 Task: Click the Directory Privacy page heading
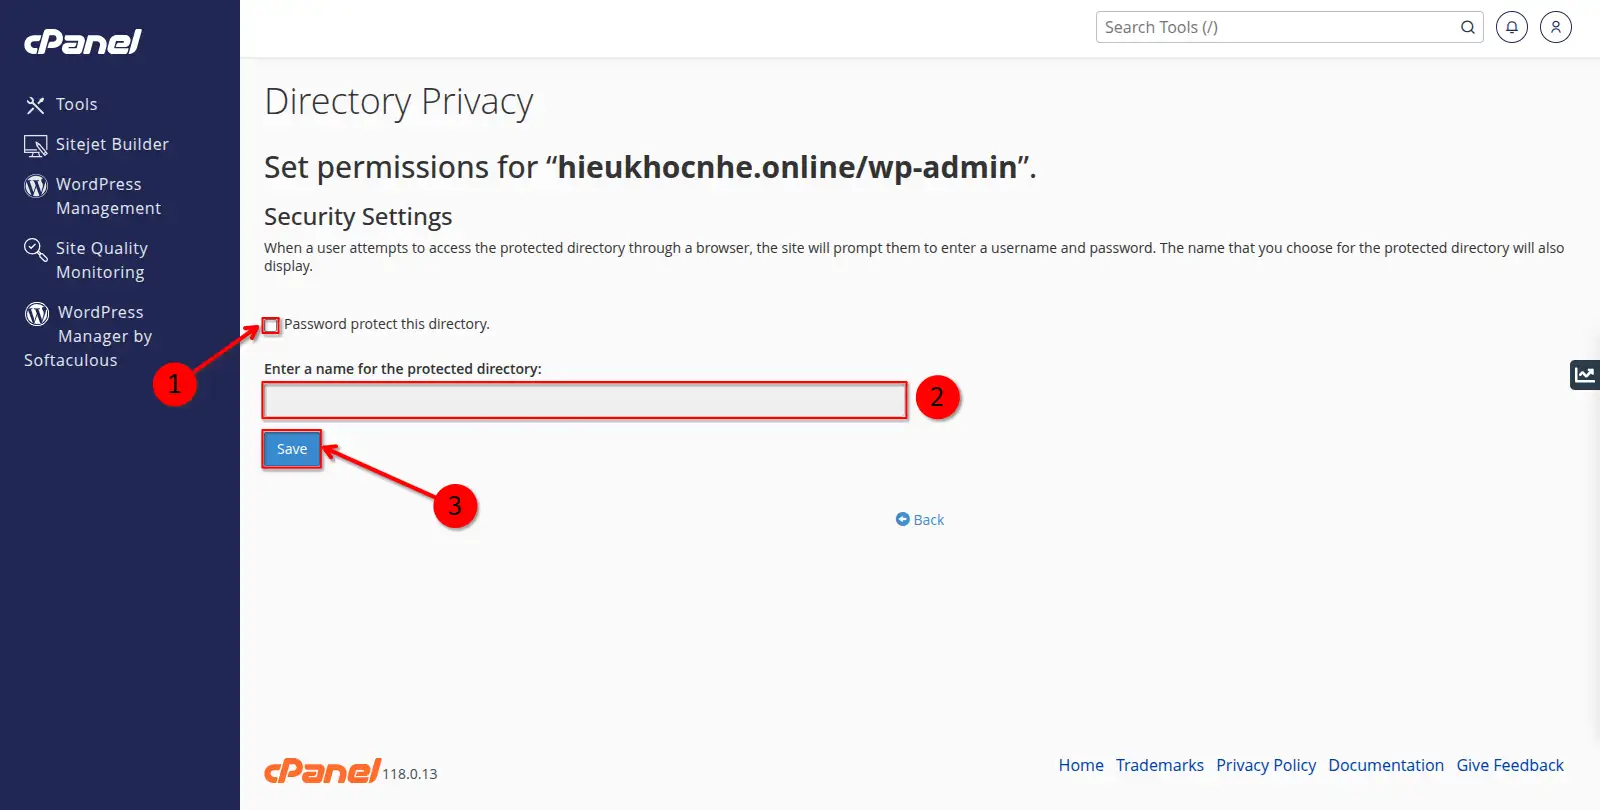click(x=399, y=102)
